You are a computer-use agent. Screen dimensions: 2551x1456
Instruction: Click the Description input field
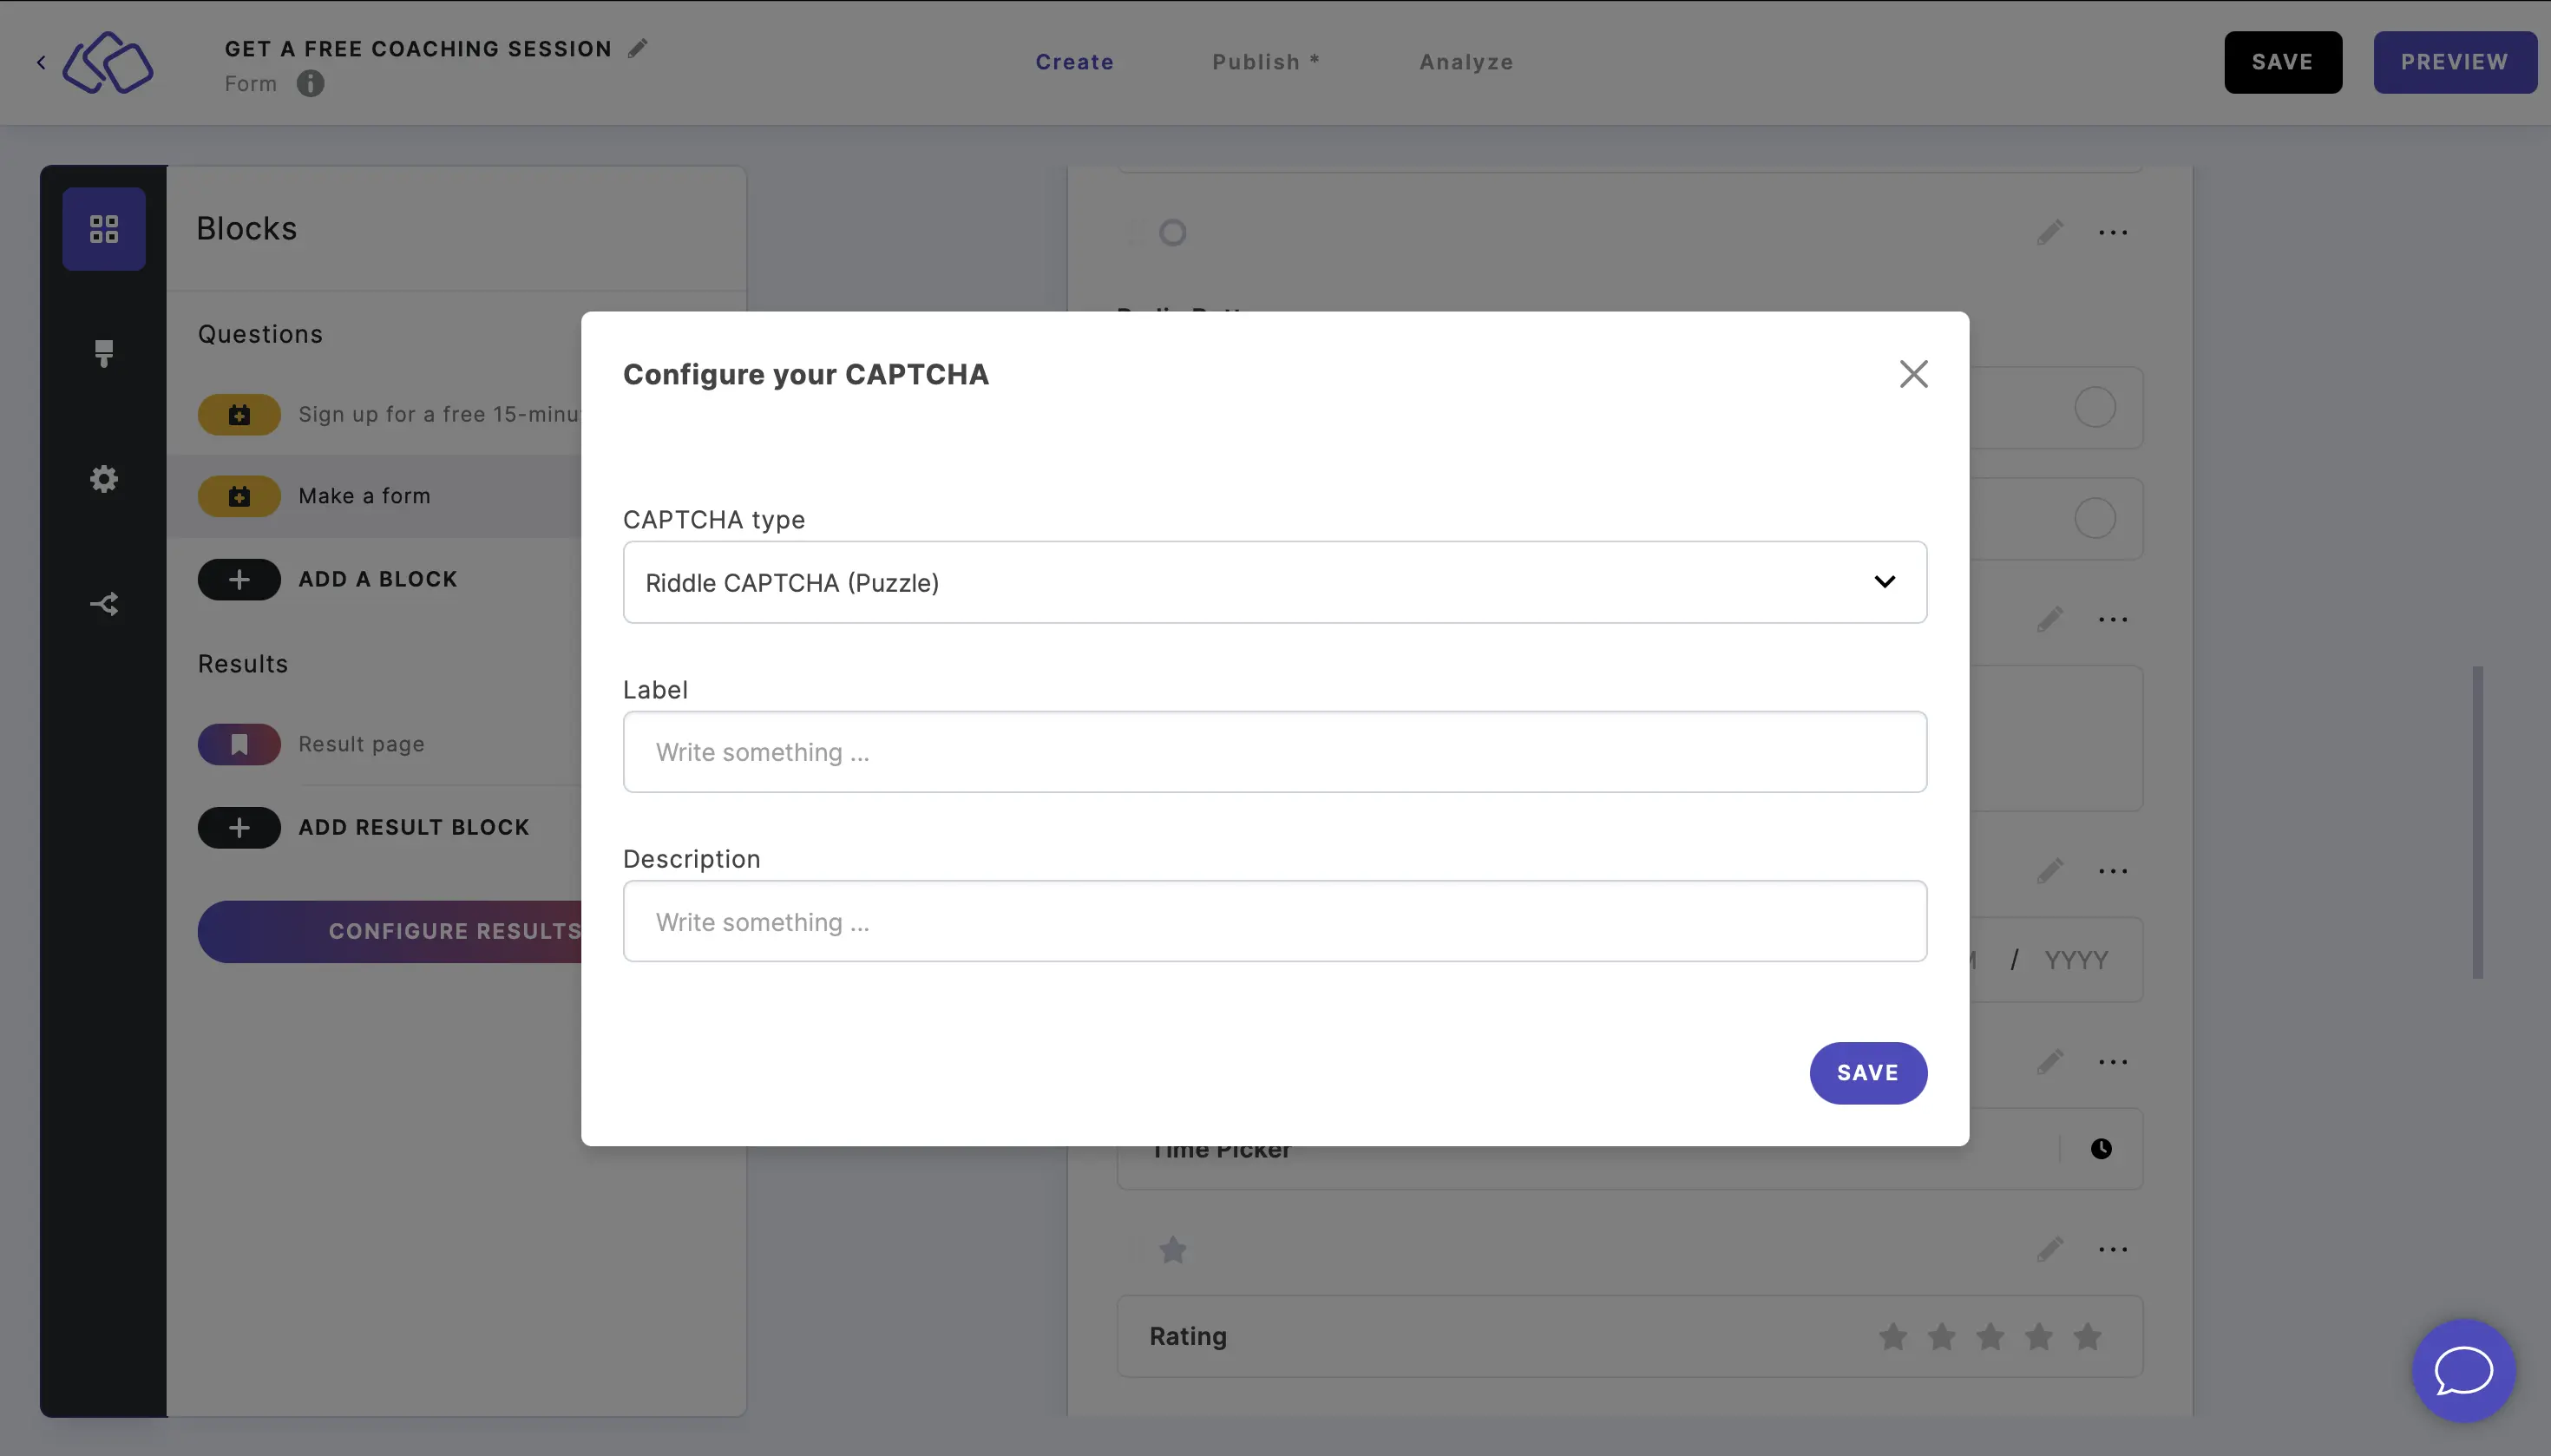1274,921
